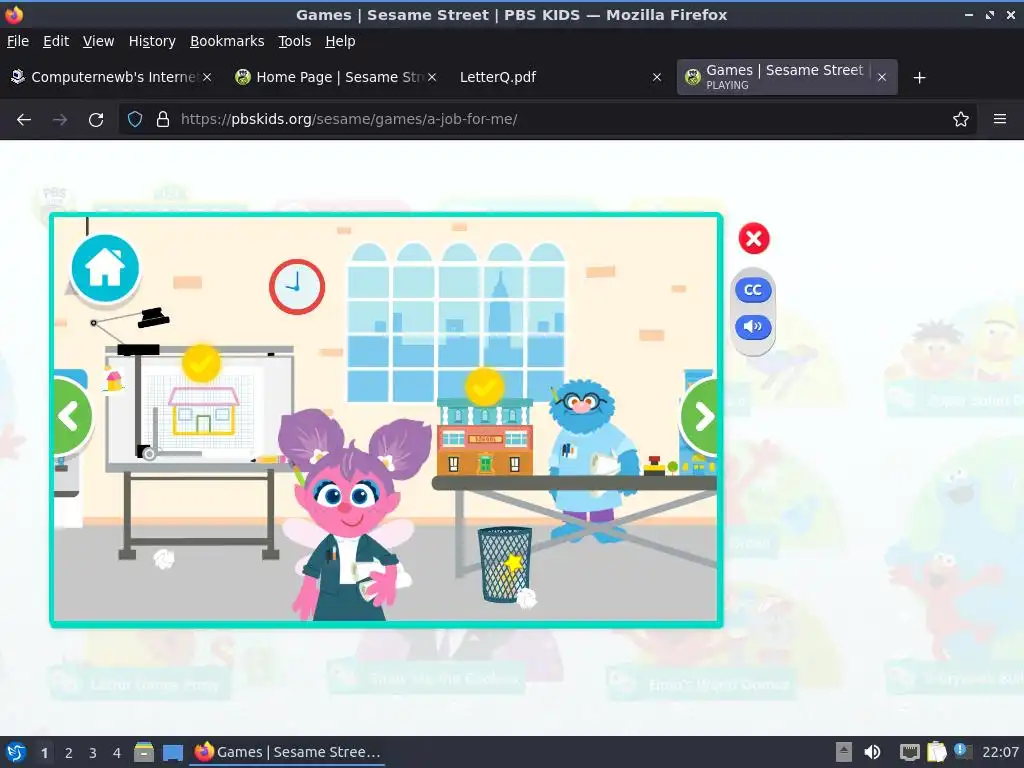Click the yellow checkmark on the drafting board
This screenshot has width=1024, height=768.
(x=201, y=363)
